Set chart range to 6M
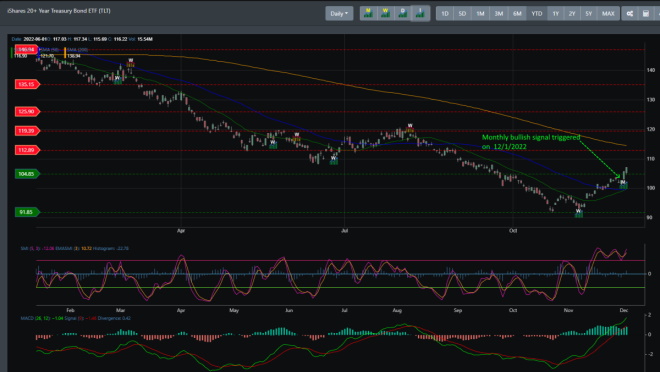The image size is (660, 372). pyautogui.click(x=517, y=13)
